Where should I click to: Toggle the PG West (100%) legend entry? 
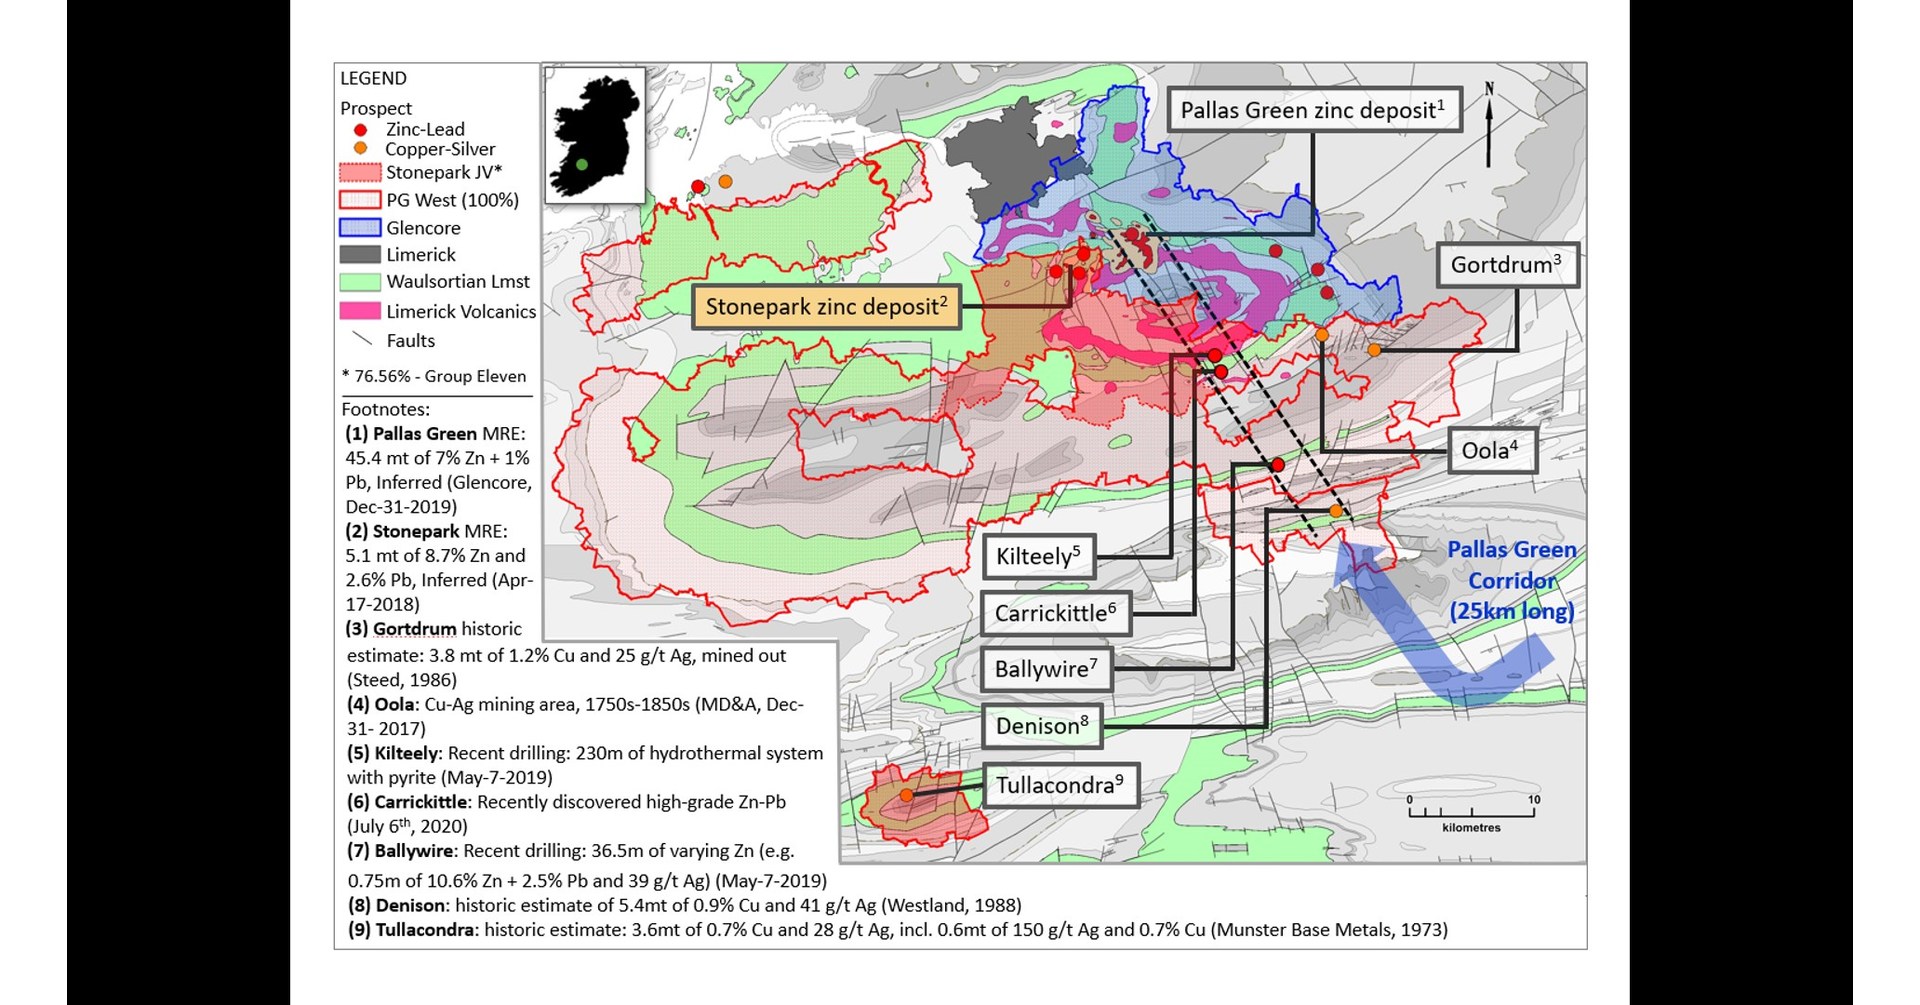coord(360,200)
